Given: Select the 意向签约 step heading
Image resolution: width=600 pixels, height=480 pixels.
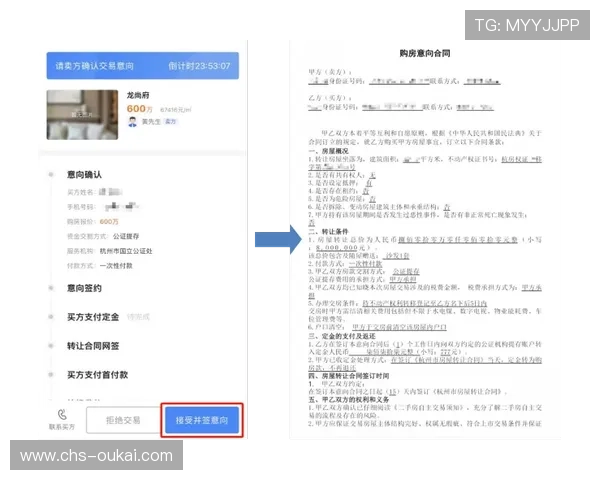Looking at the screenshot, I should pos(84,288).
